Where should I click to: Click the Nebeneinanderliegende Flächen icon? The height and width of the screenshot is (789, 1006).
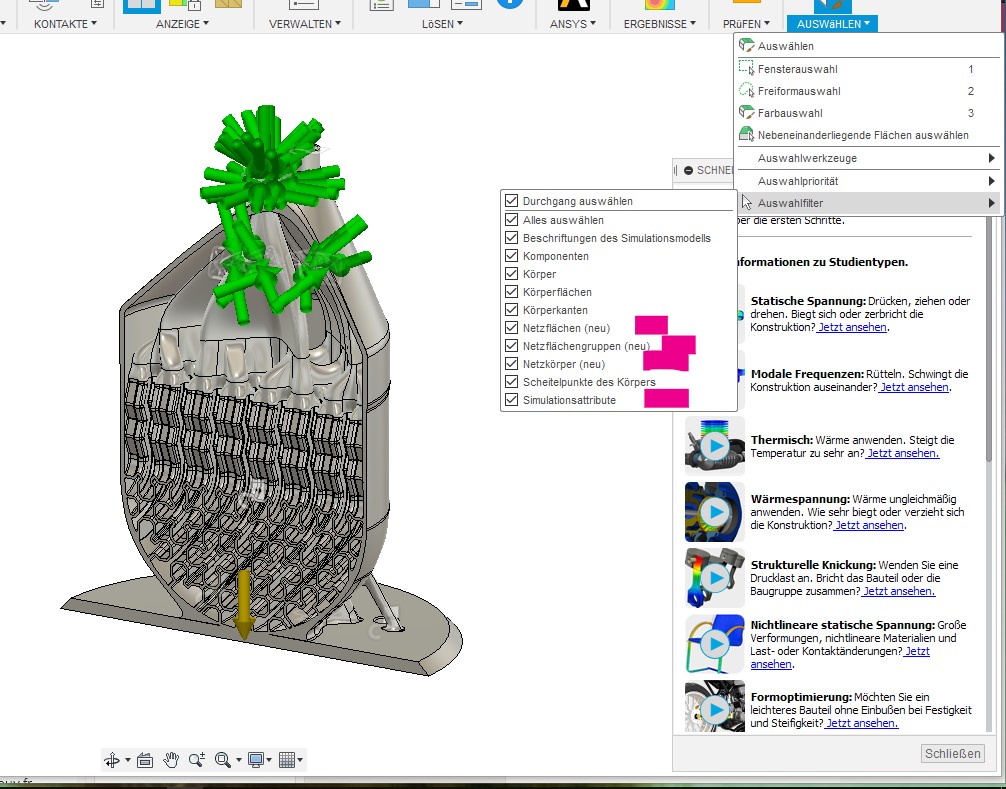click(746, 134)
